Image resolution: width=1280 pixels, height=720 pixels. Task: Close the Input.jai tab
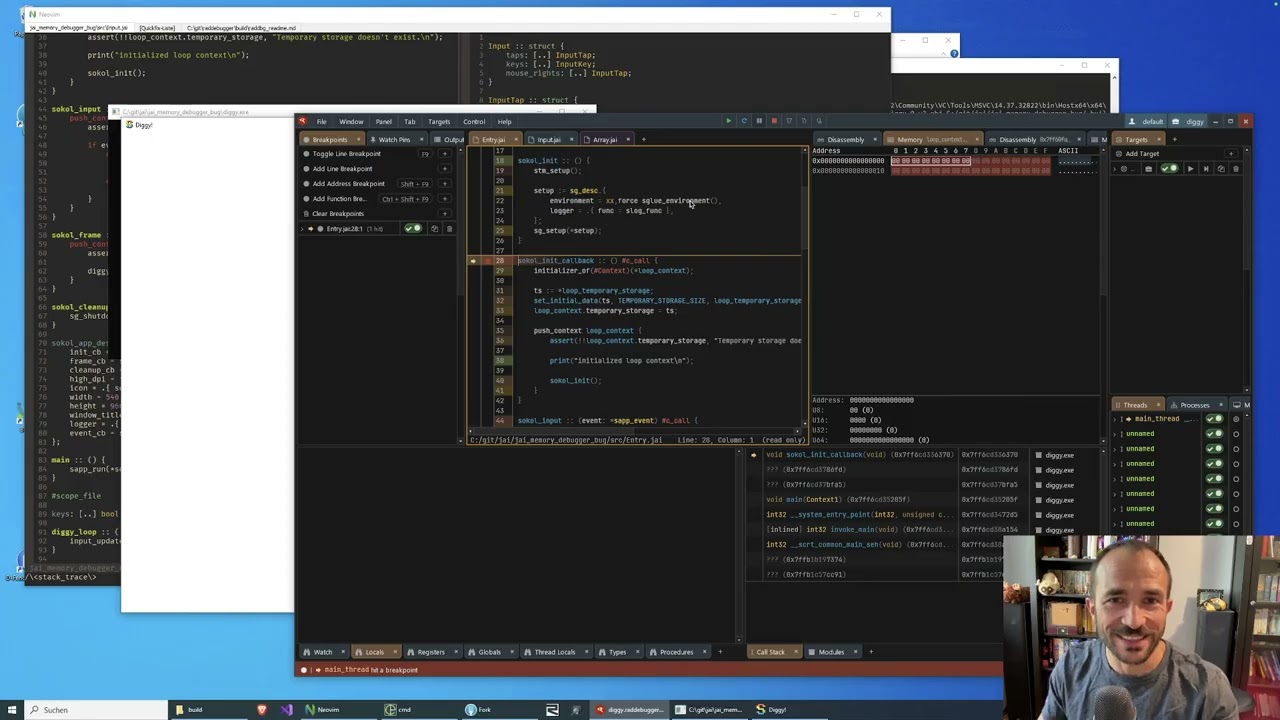tap(572, 140)
